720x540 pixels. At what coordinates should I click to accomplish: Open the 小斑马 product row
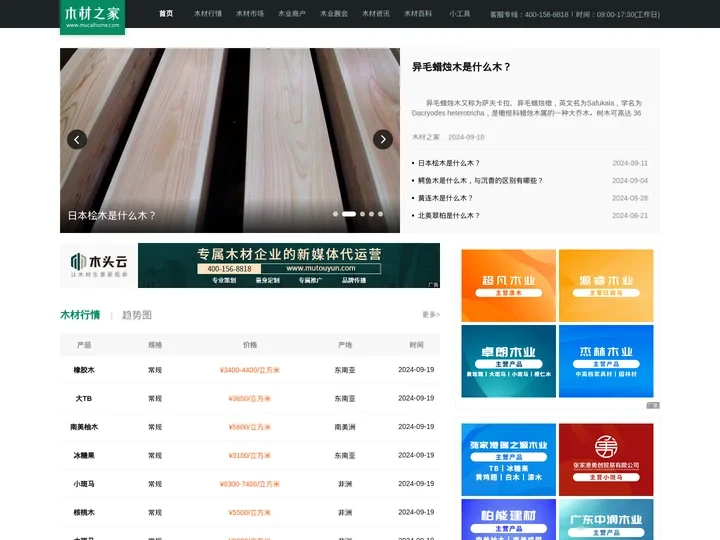pyautogui.click(x=250, y=484)
